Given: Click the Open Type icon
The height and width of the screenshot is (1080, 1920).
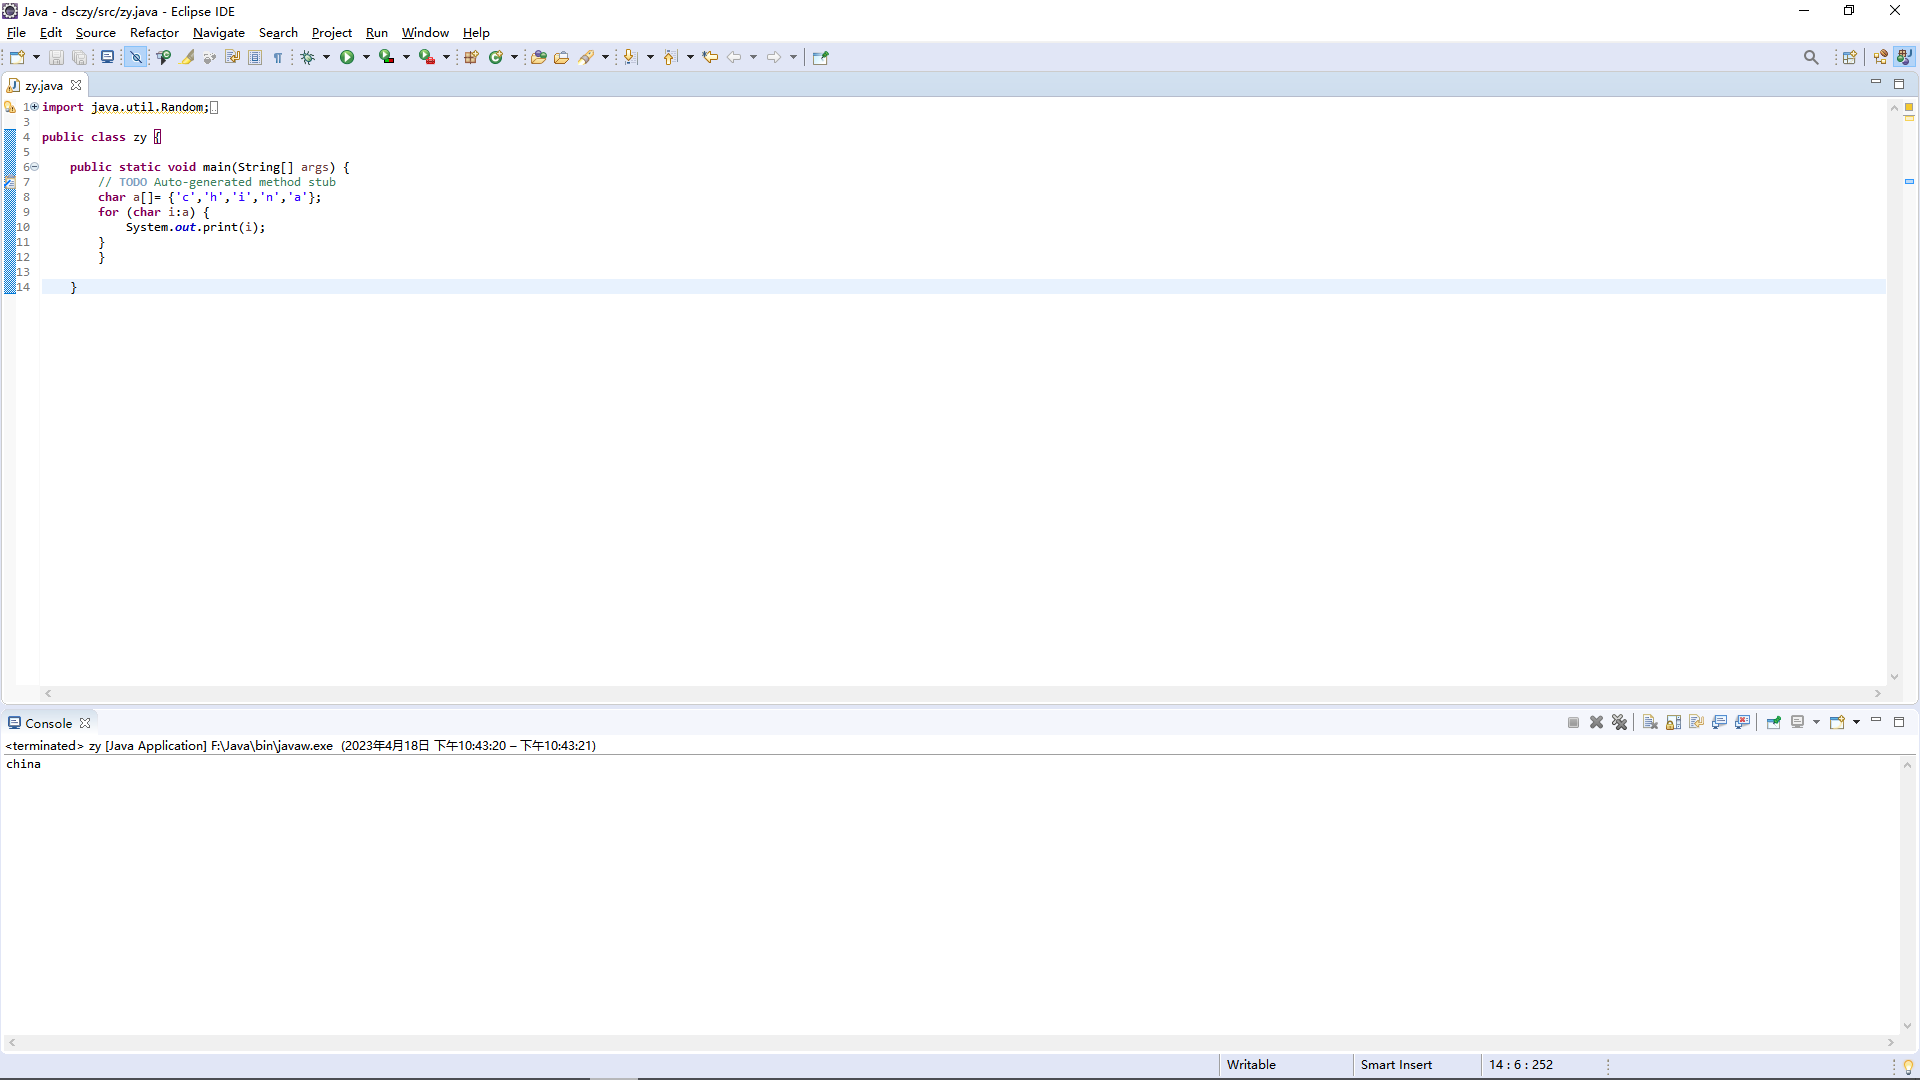Looking at the screenshot, I should pyautogui.click(x=538, y=57).
